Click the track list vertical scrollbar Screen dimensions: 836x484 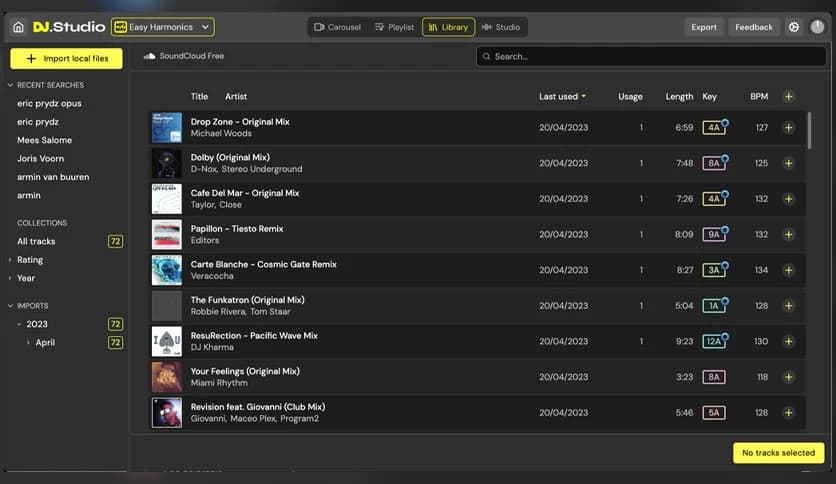click(808, 130)
